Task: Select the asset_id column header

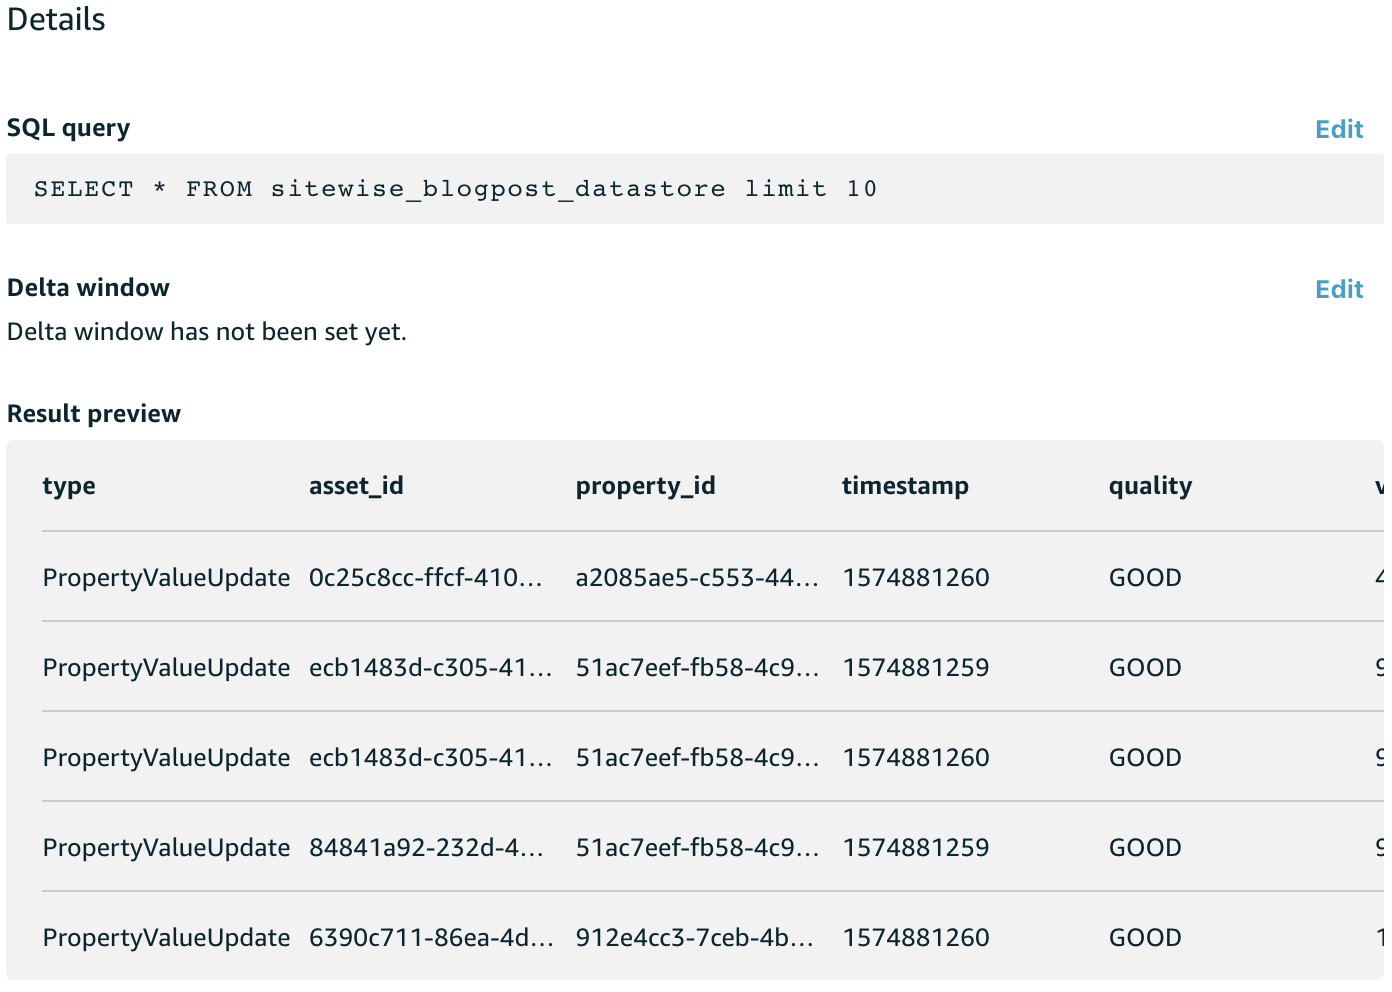Action: point(356,486)
